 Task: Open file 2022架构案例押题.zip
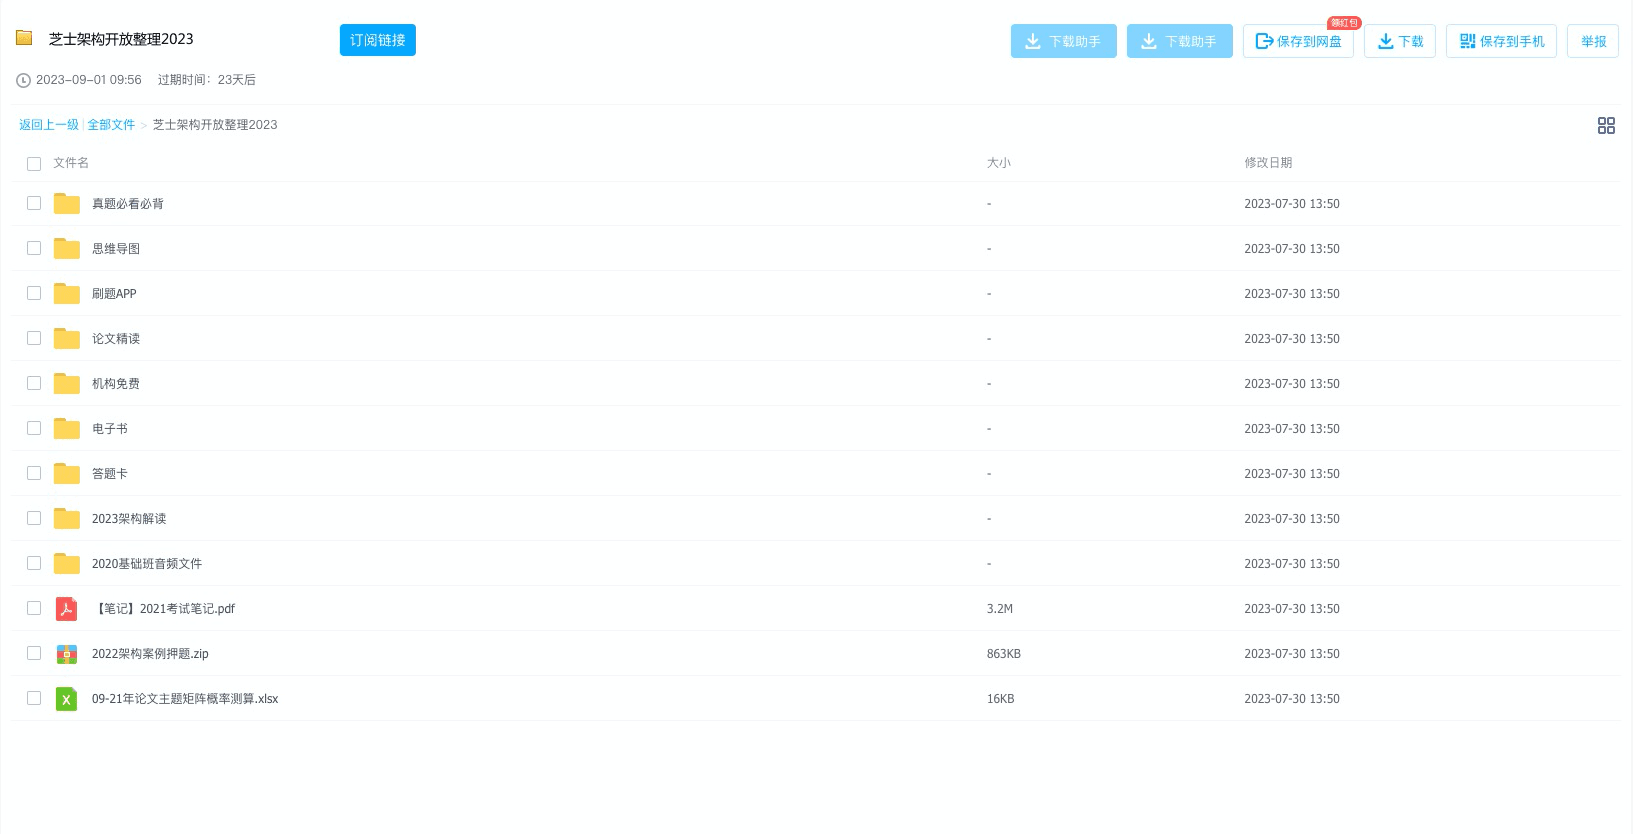point(150,654)
